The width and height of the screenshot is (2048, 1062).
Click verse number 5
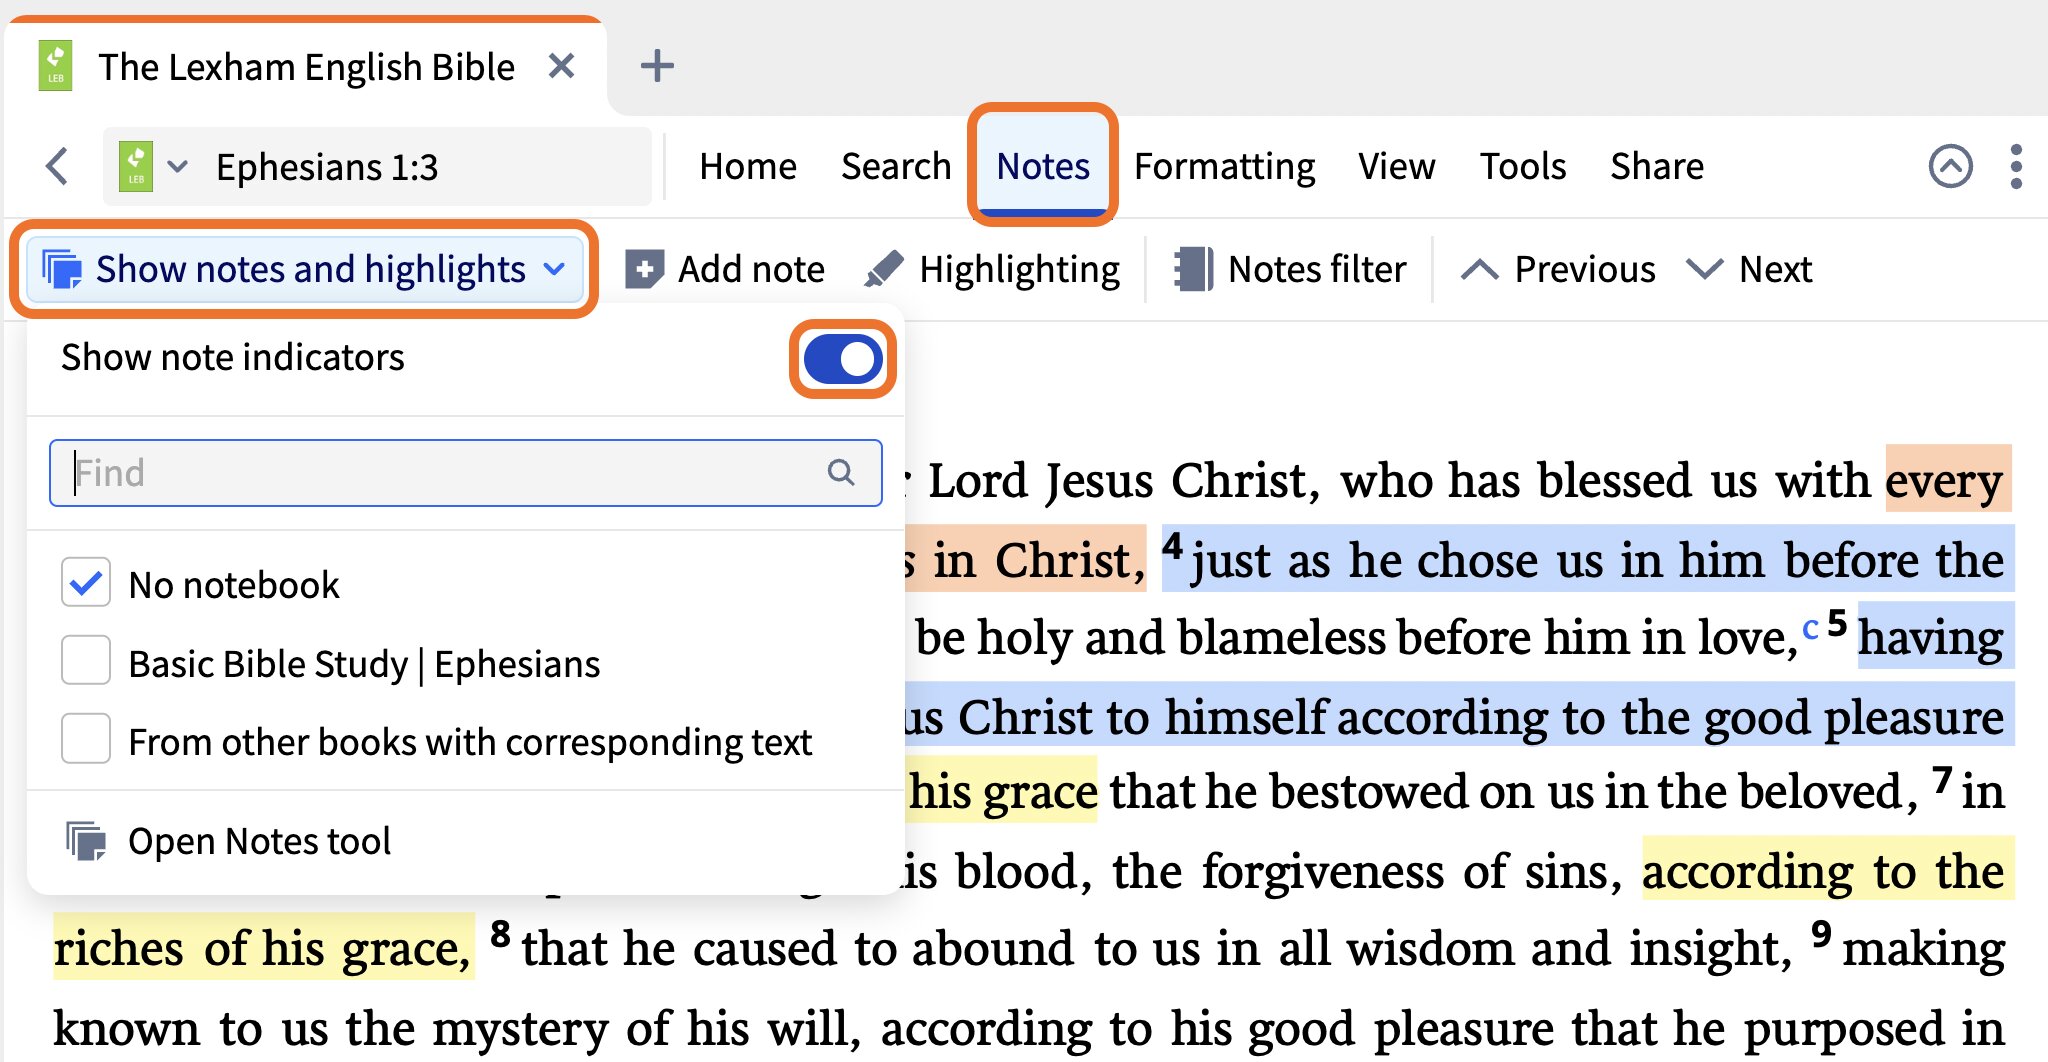(1837, 624)
